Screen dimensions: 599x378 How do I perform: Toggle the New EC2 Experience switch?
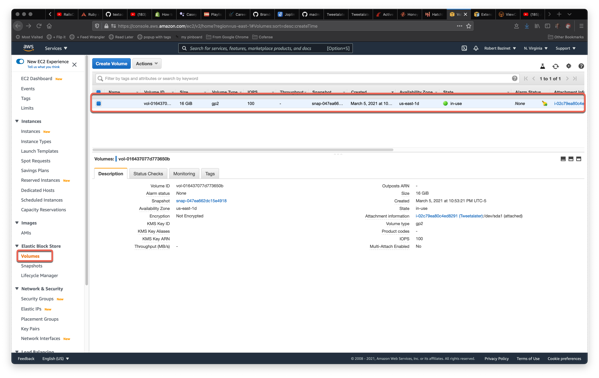click(x=20, y=62)
